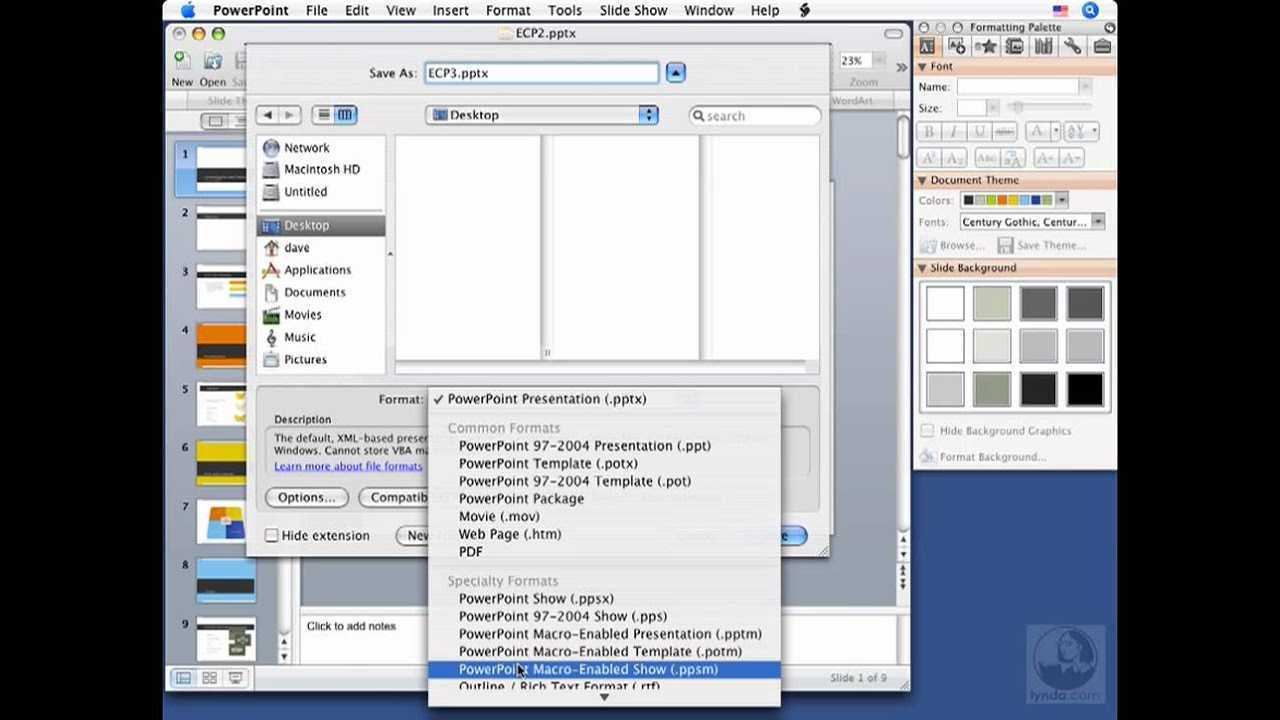Click the Subscript button in Formatting Palette
The width and height of the screenshot is (1280, 720).
954,158
